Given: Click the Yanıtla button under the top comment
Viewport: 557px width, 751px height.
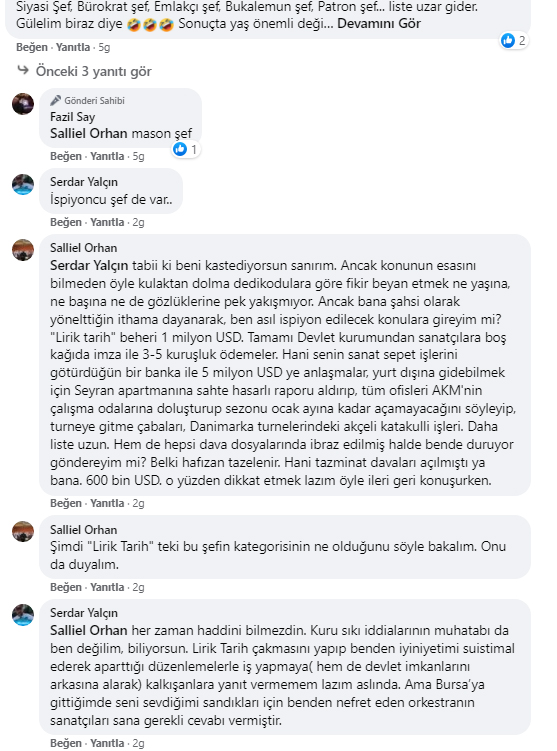Looking at the screenshot, I should pos(73,47).
